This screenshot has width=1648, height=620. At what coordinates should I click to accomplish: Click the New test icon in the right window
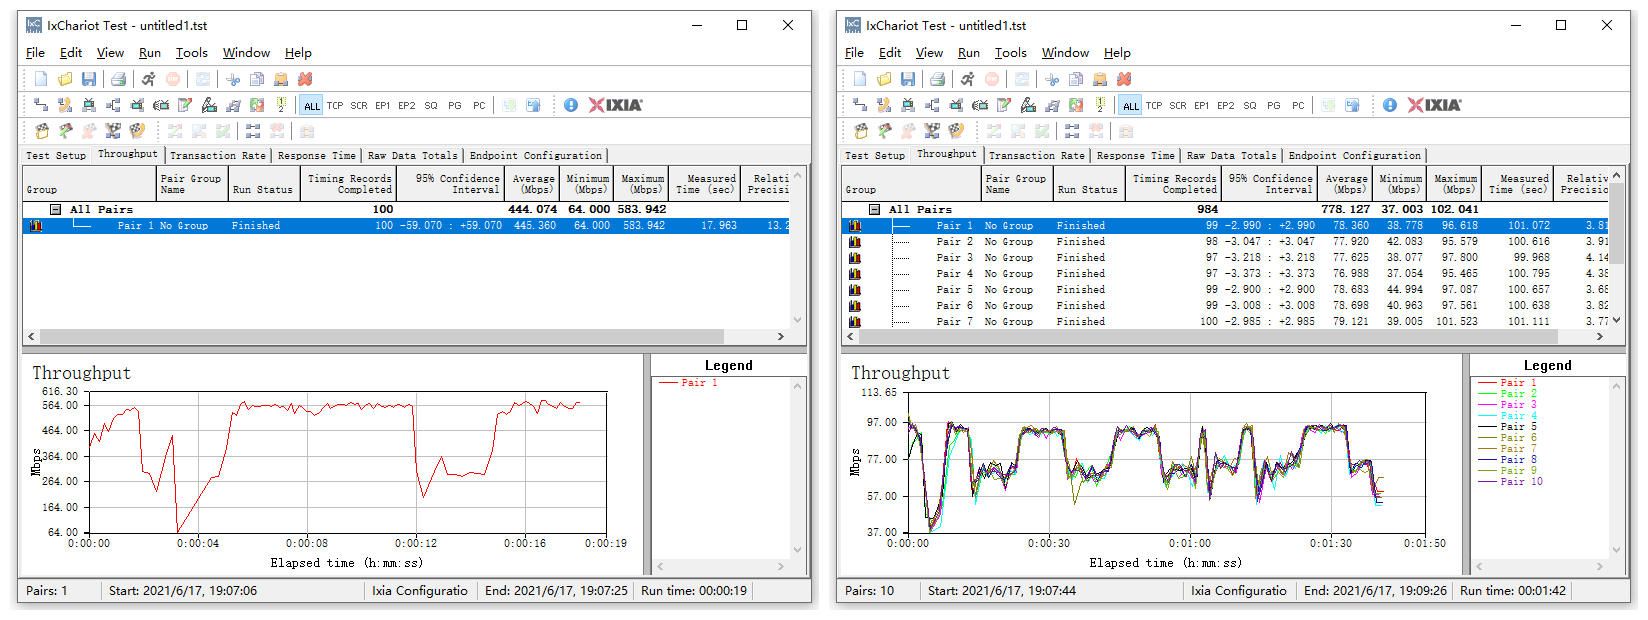(860, 79)
